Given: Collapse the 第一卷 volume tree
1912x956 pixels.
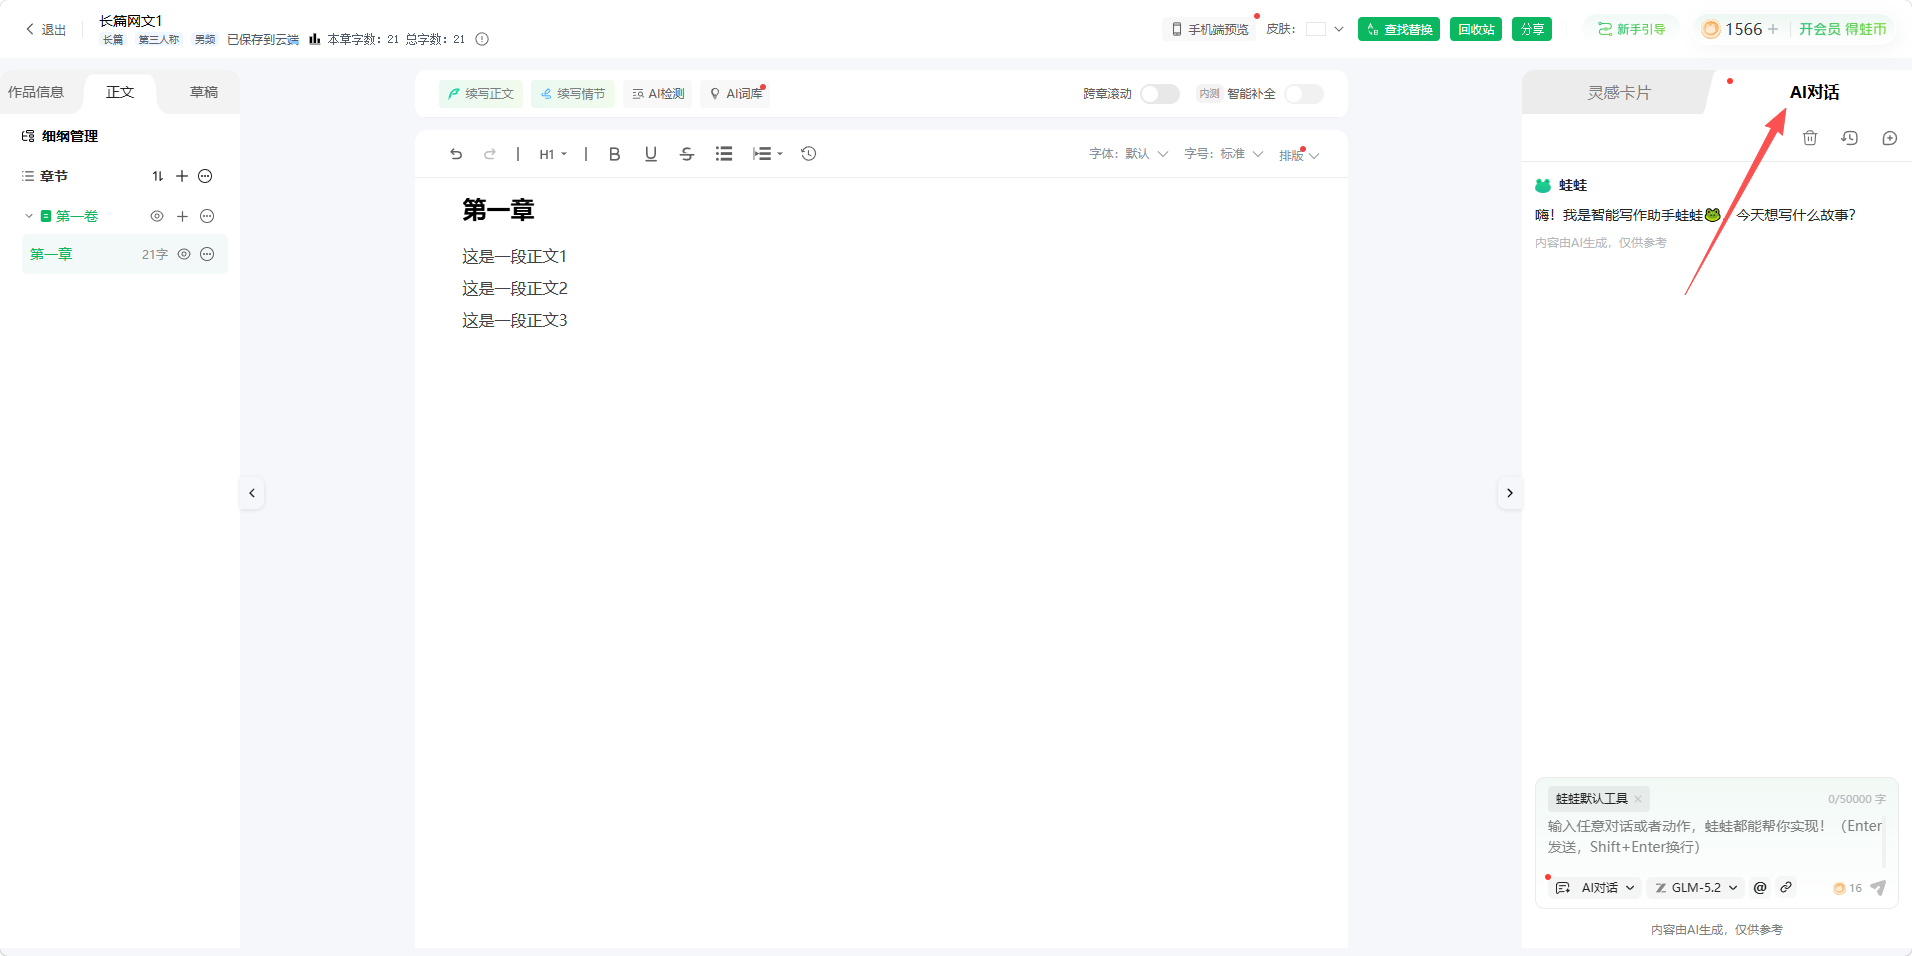Looking at the screenshot, I should [29, 216].
